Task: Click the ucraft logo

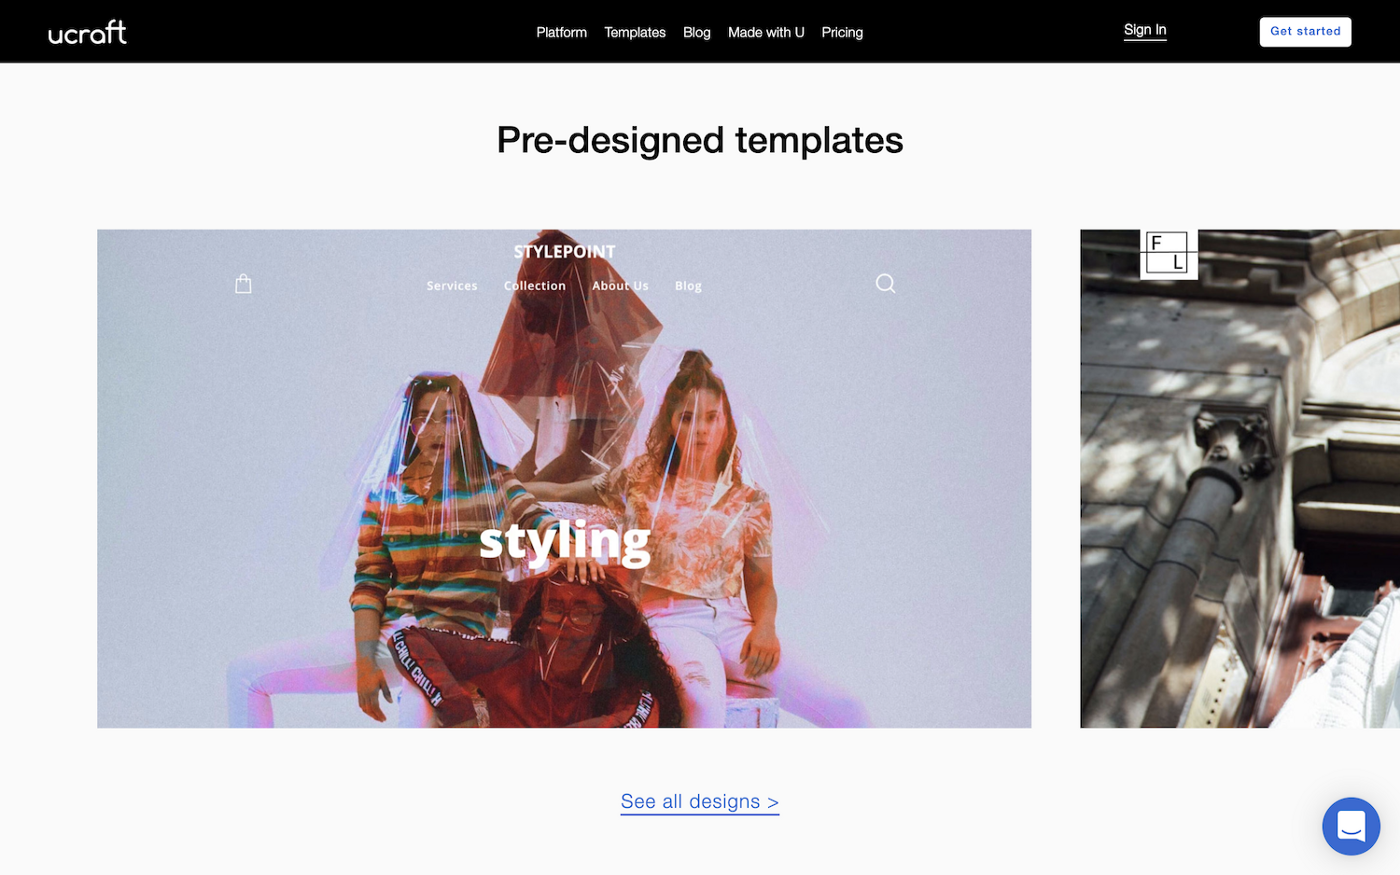Action: (x=88, y=32)
